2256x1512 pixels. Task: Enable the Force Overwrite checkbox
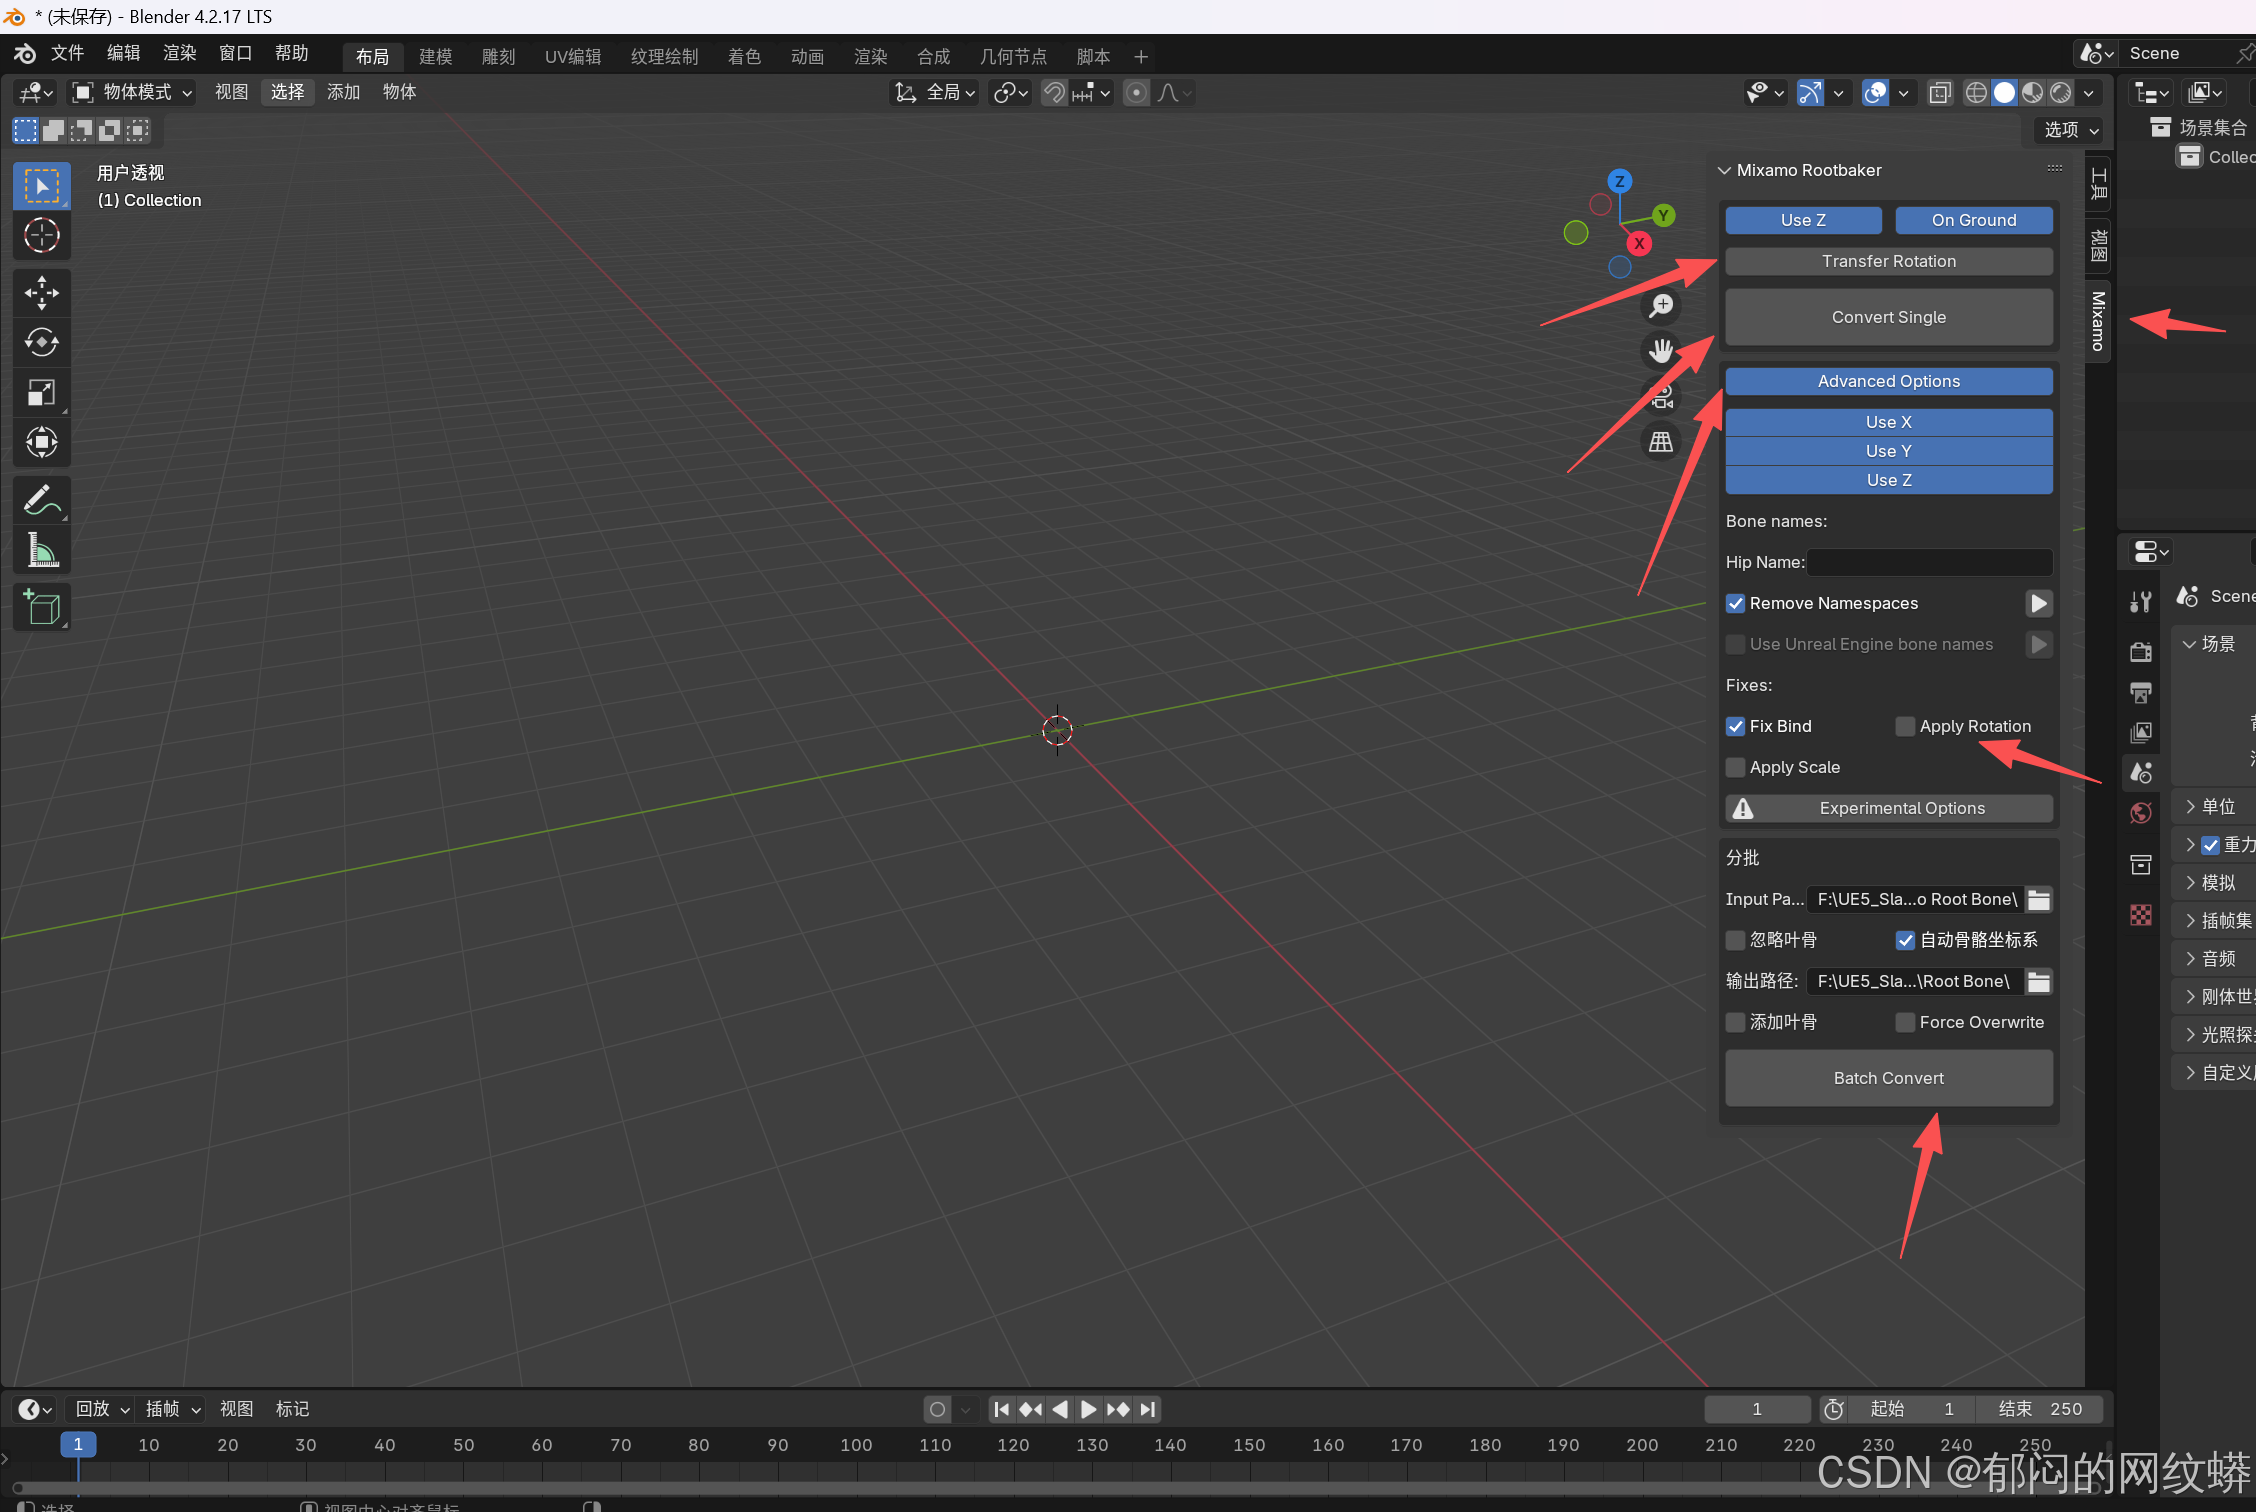1905,1022
